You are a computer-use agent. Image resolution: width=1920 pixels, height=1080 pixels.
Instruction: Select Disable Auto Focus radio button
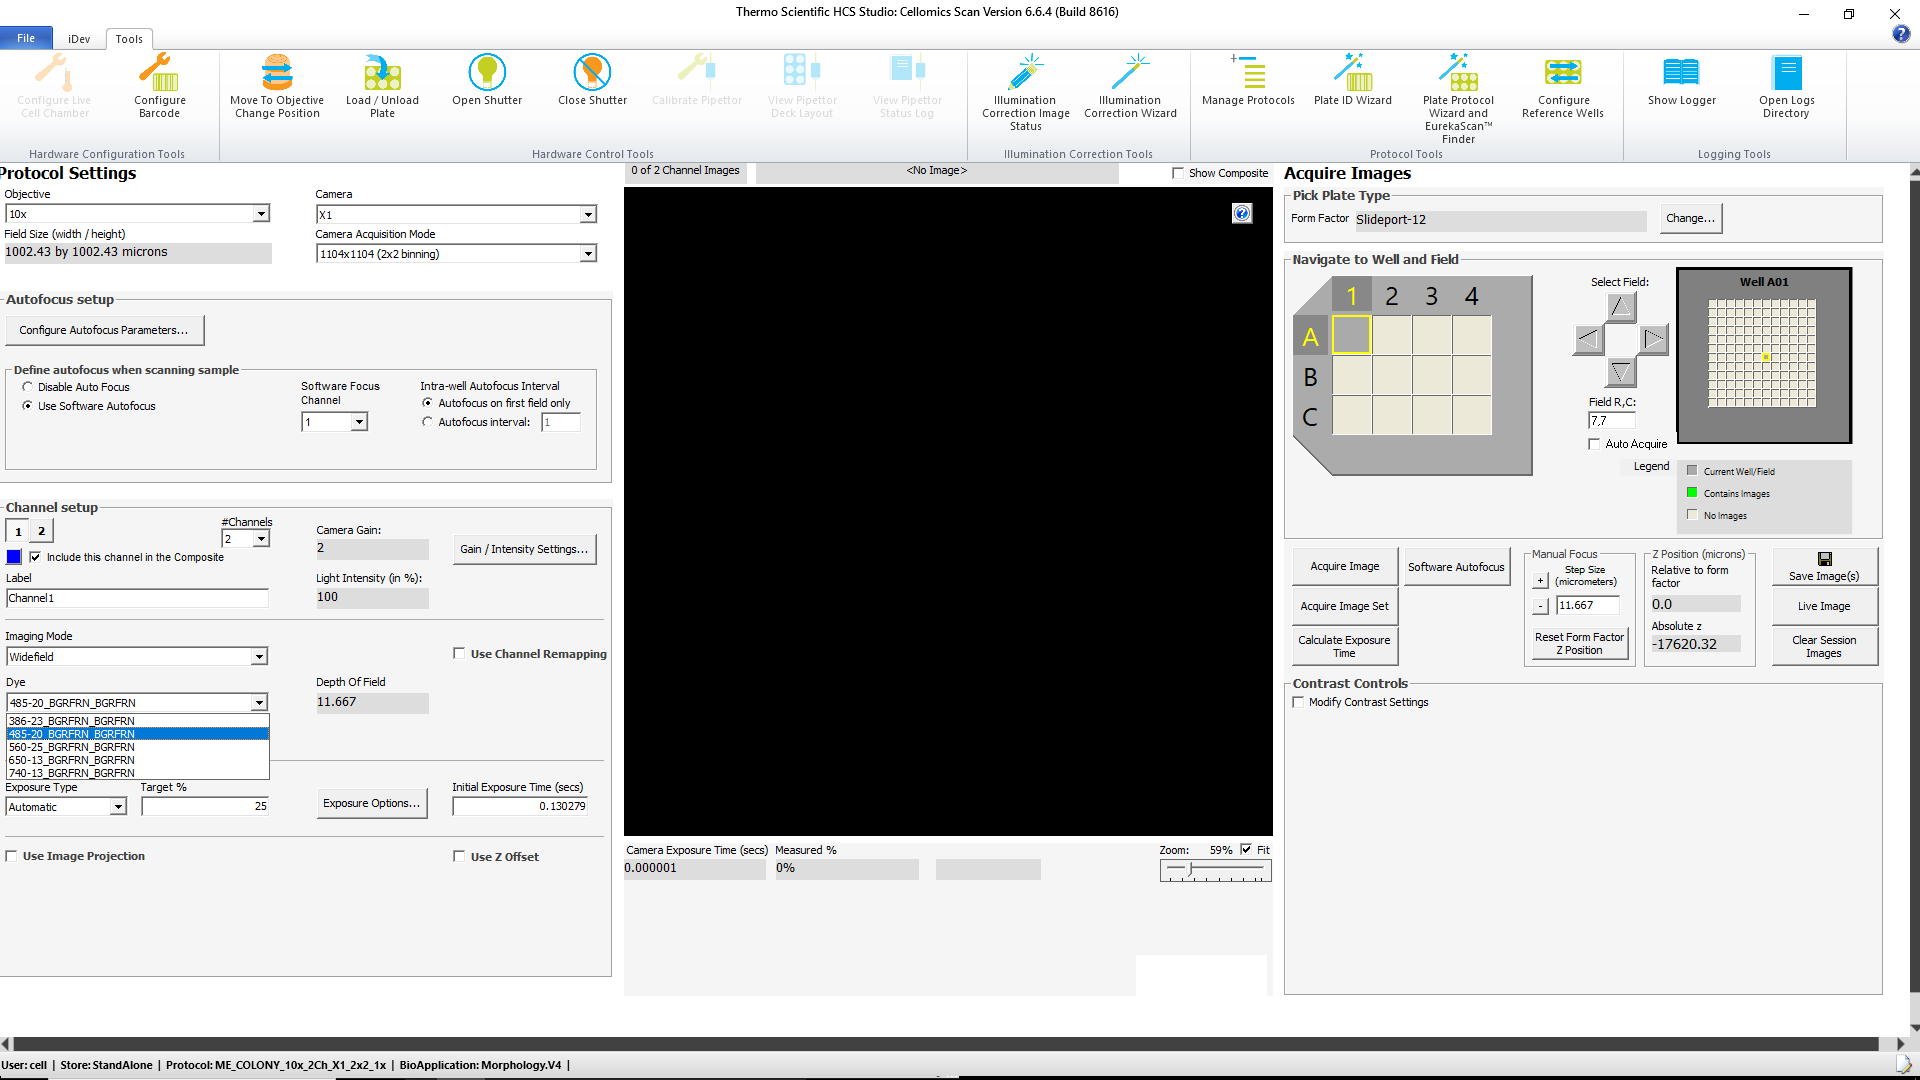click(28, 387)
